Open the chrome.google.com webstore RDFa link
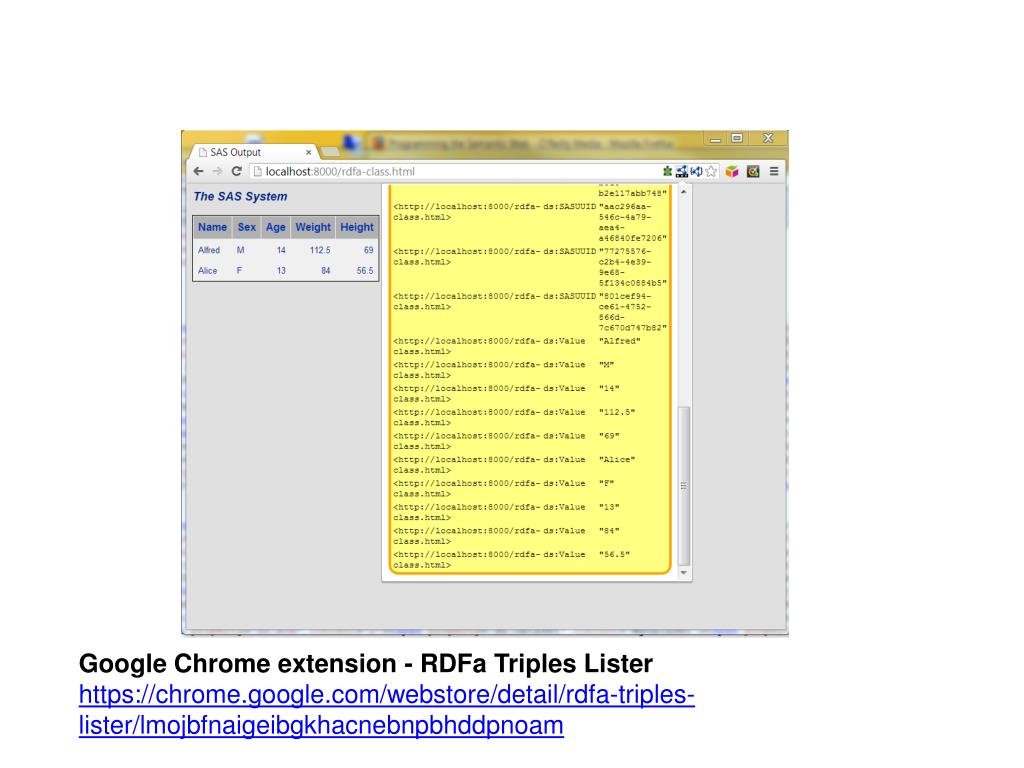The width and height of the screenshot is (1024, 768). click(387, 710)
